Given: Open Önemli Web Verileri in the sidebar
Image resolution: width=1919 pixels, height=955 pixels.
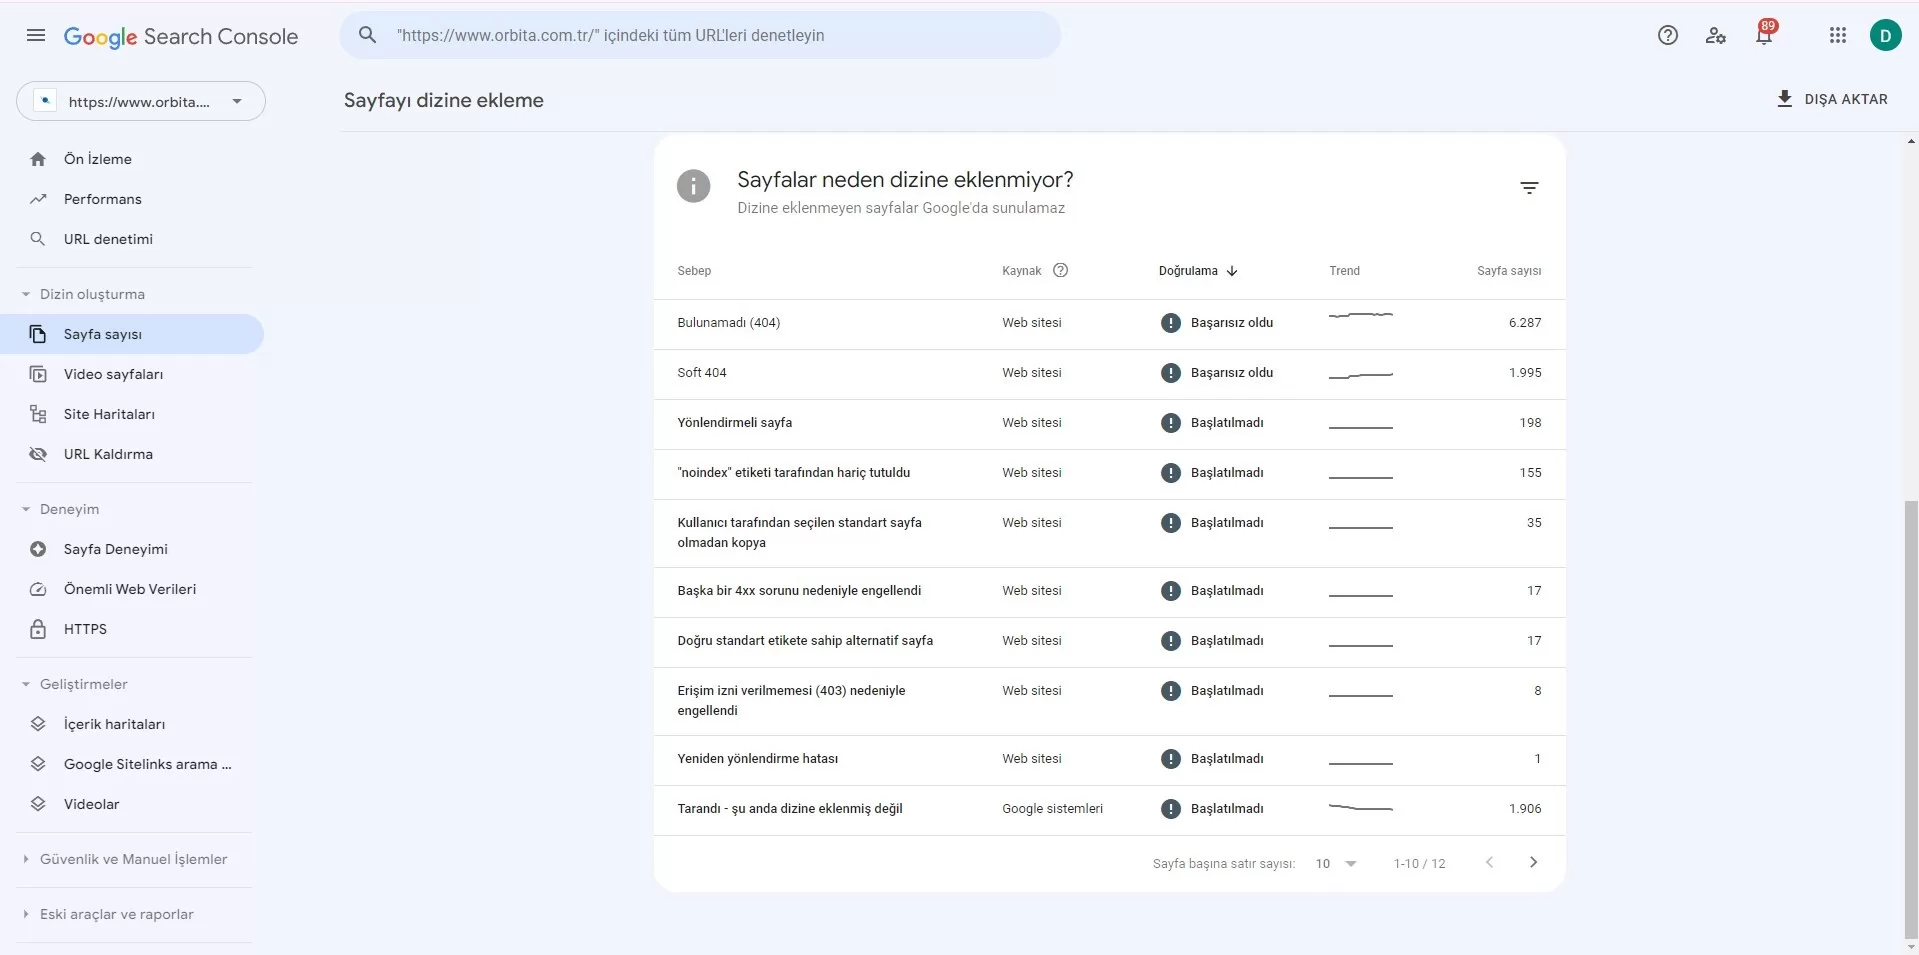Looking at the screenshot, I should coord(132,589).
